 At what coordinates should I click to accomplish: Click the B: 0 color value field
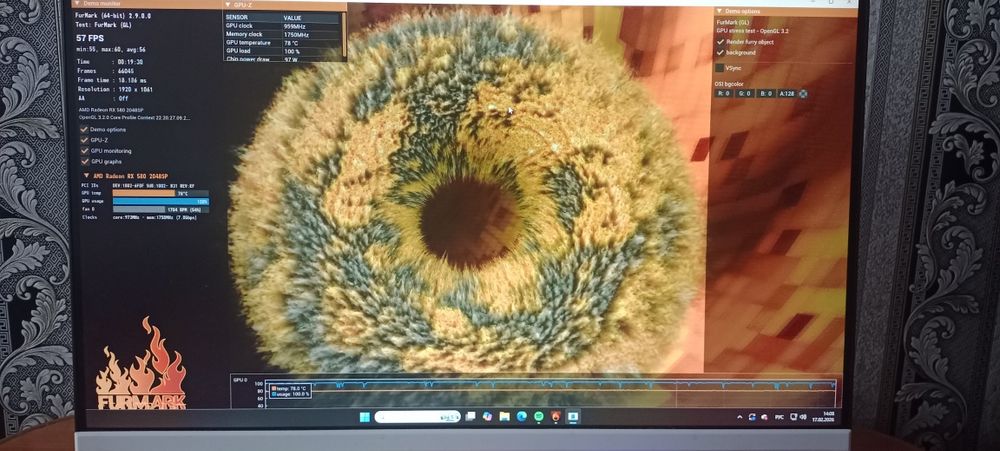coord(767,93)
